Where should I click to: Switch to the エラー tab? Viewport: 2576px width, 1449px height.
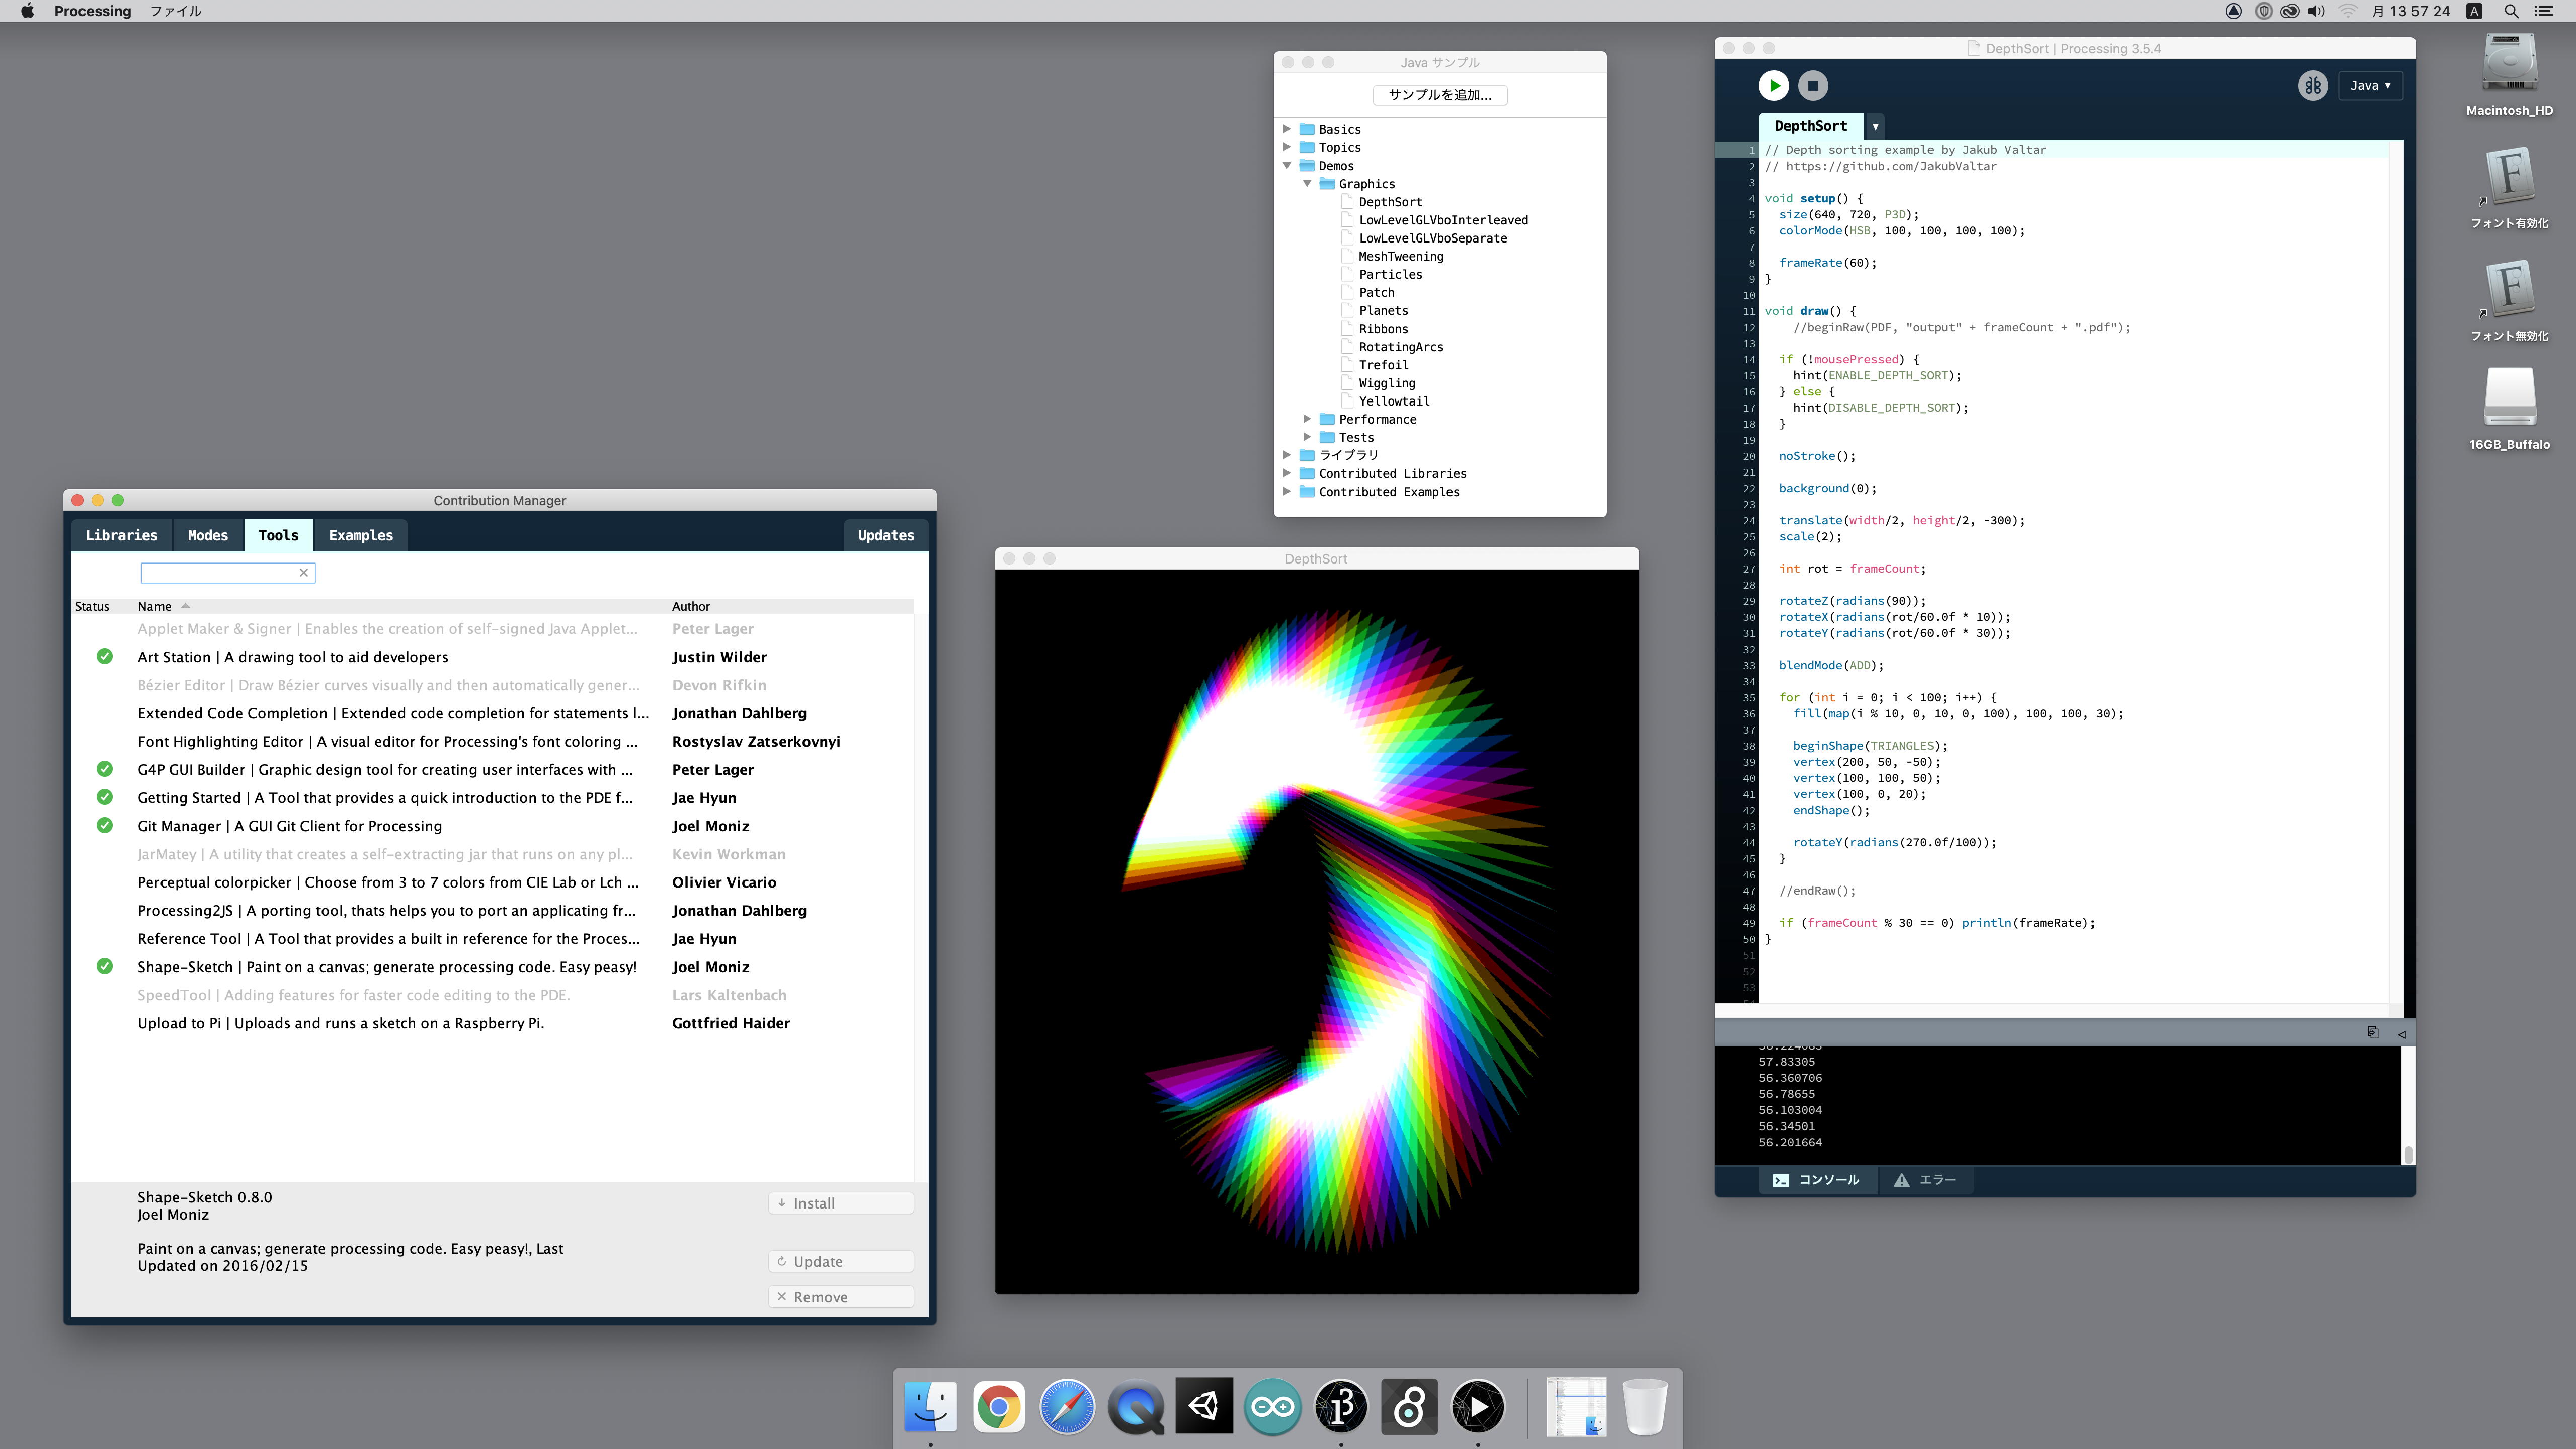[x=1925, y=1180]
